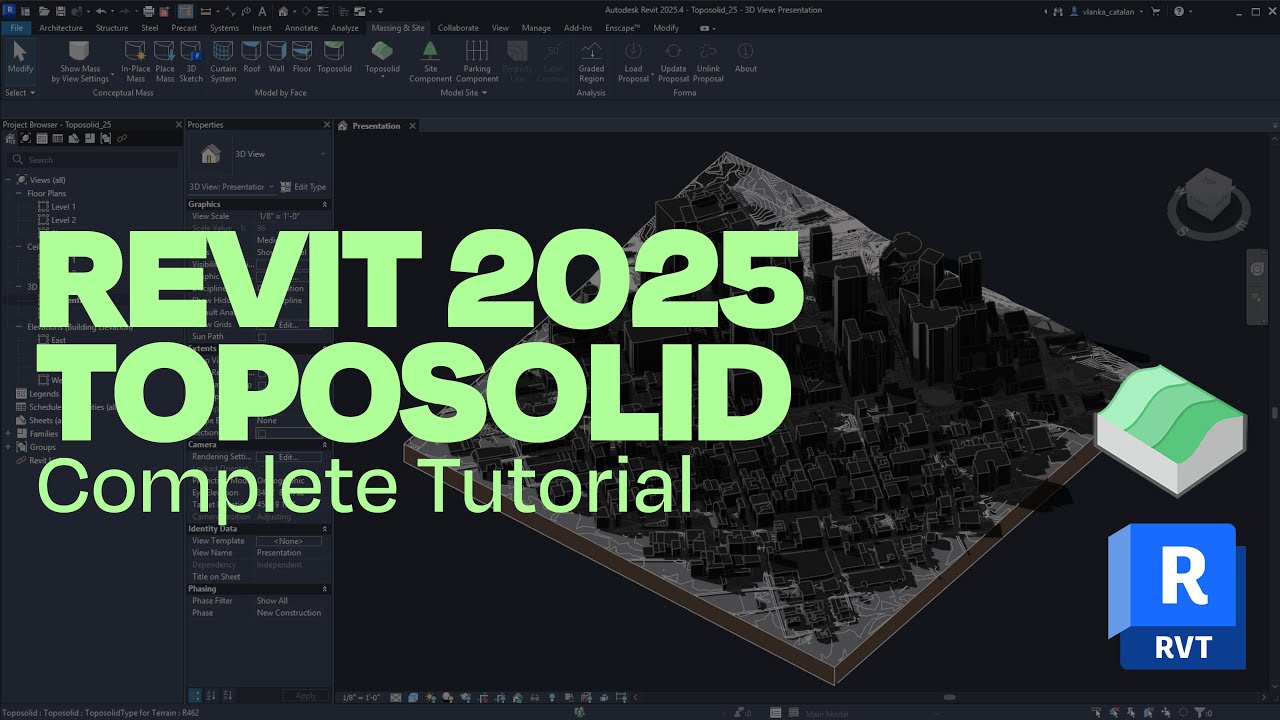Screen dimensions: 1280x720
Task: Click the Default 3D View house icon
Action: 284,10
